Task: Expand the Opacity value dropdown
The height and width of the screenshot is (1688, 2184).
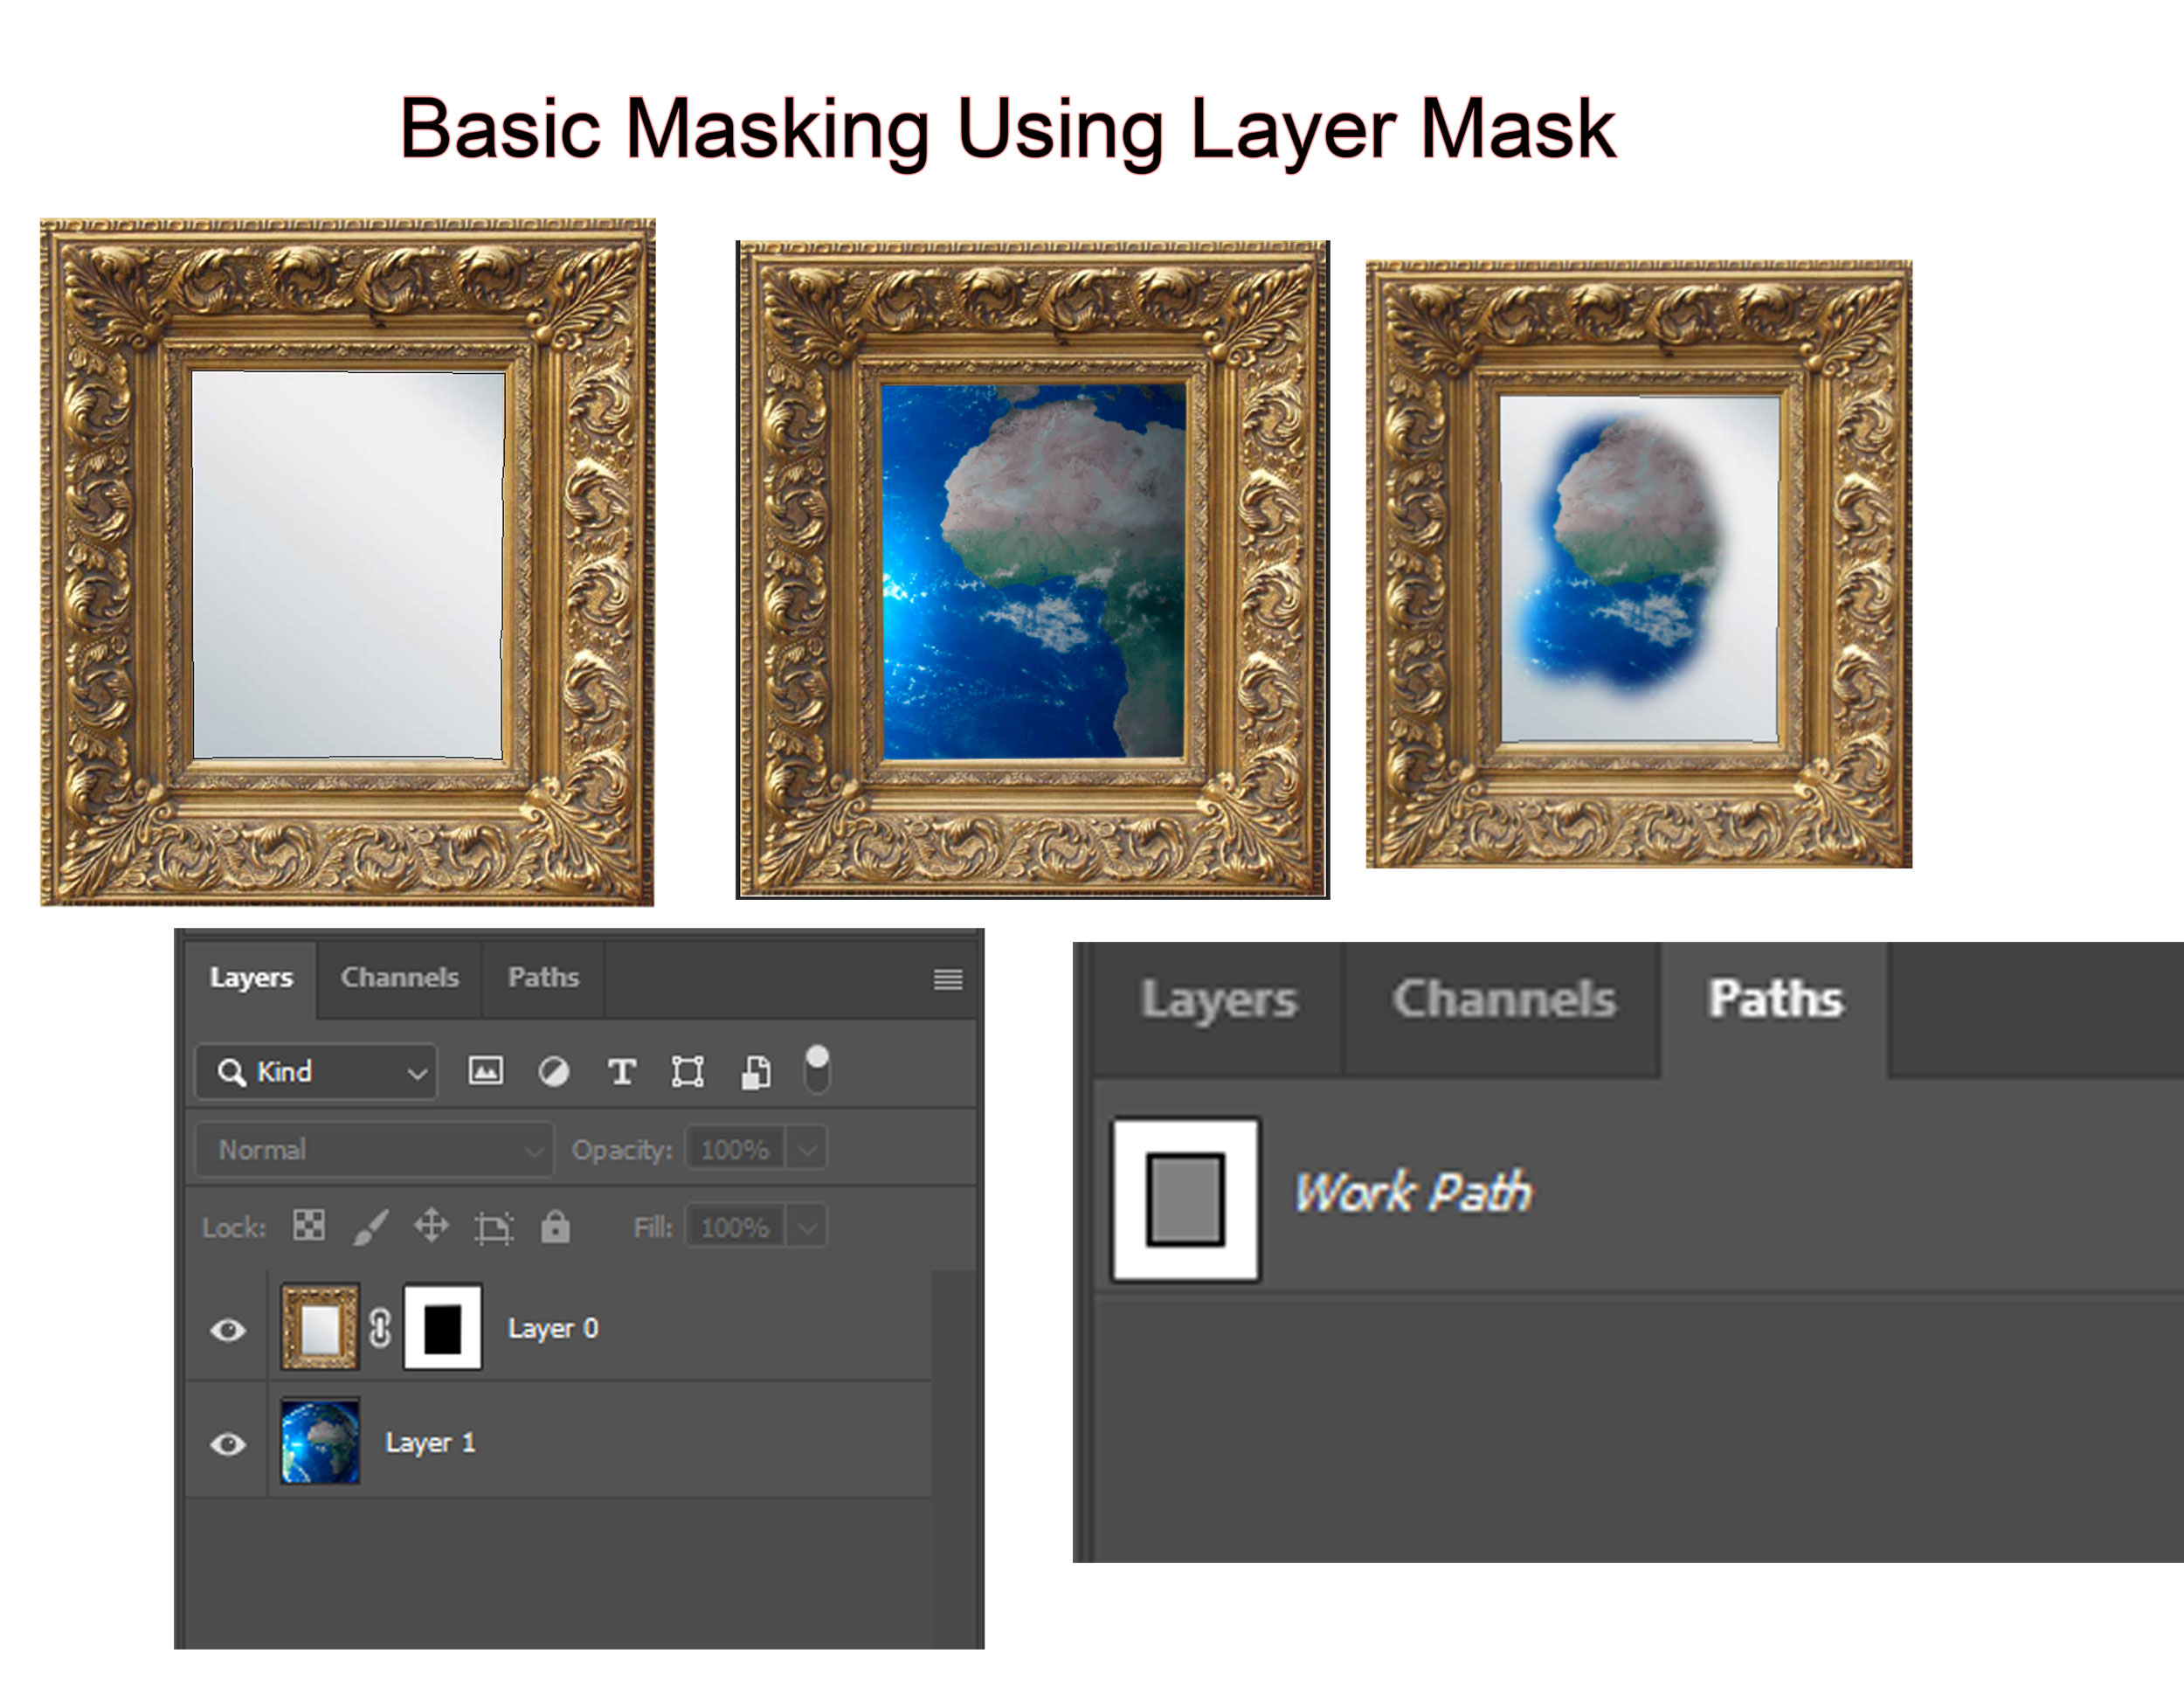Action: 808,1149
